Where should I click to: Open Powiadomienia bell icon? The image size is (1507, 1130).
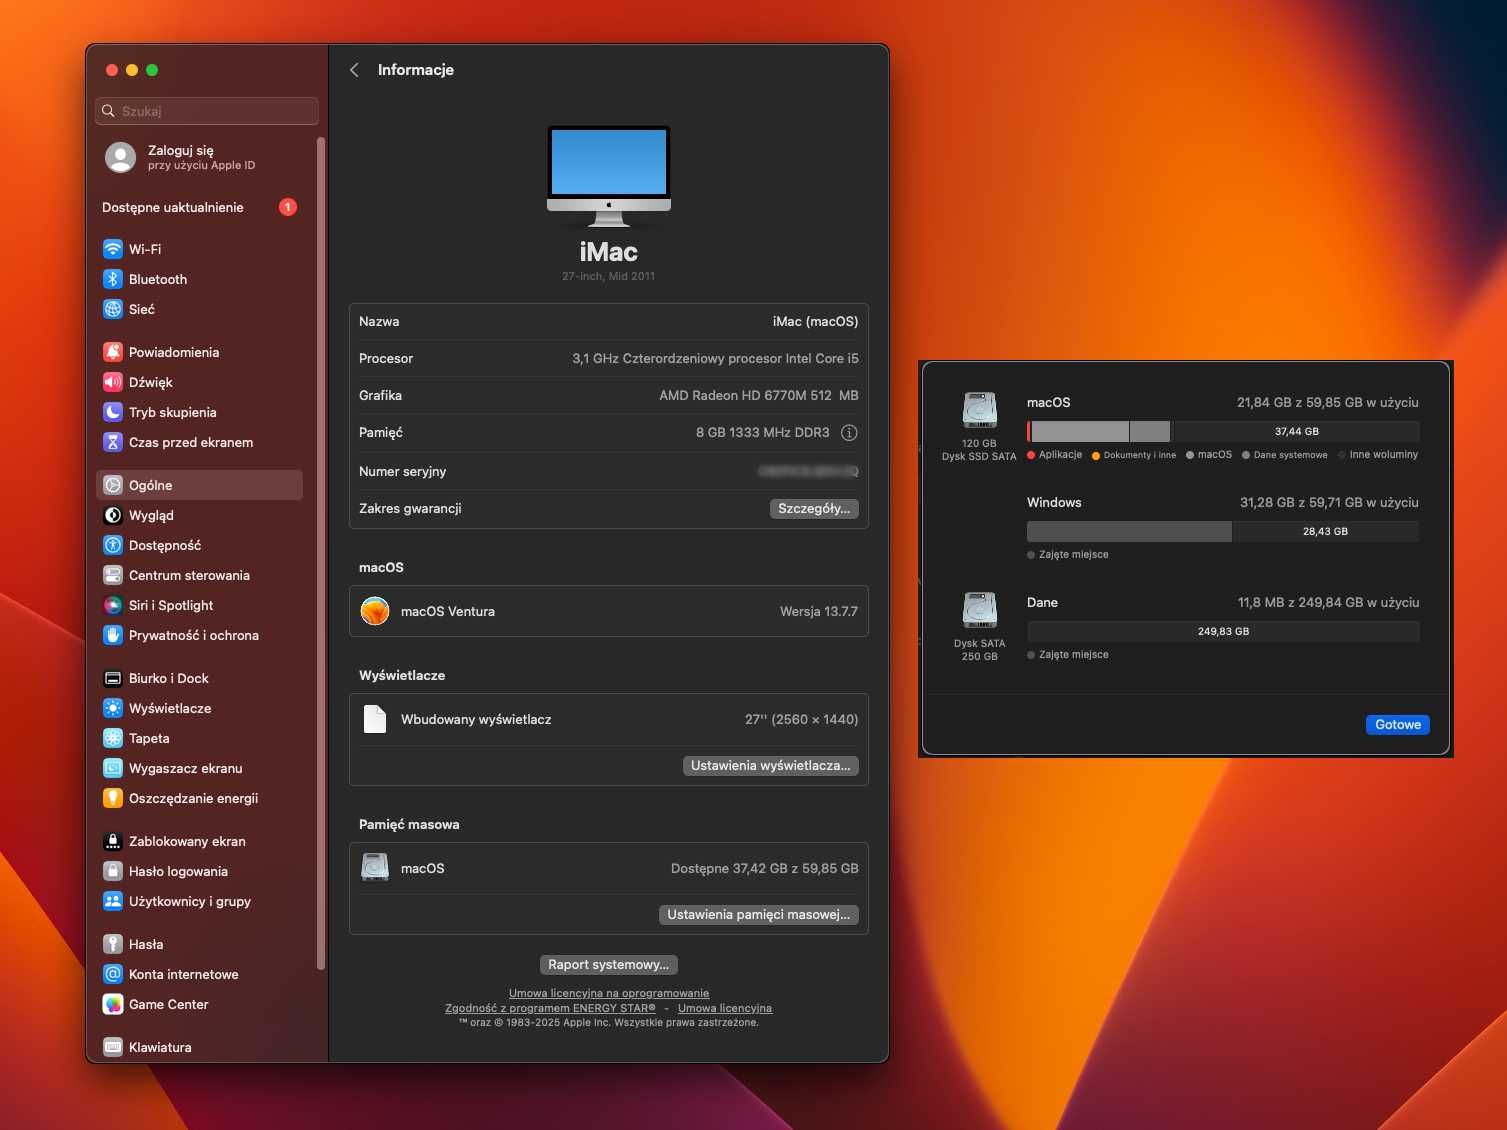point(113,352)
